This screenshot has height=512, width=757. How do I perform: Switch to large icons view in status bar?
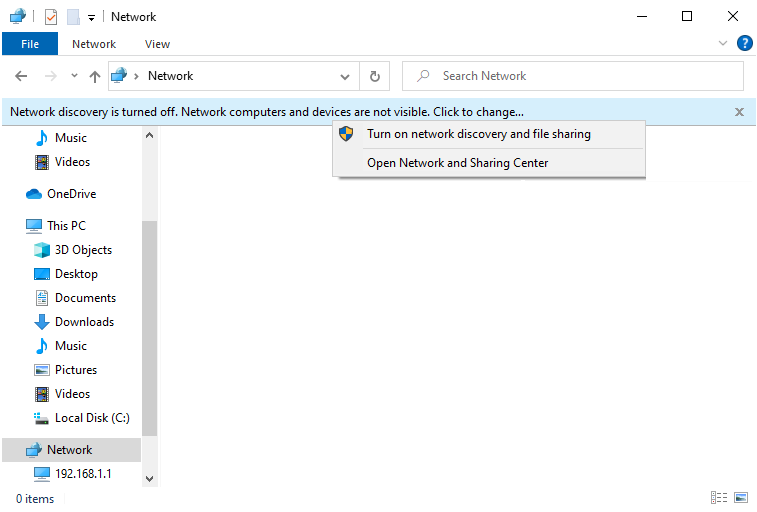[x=741, y=497]
